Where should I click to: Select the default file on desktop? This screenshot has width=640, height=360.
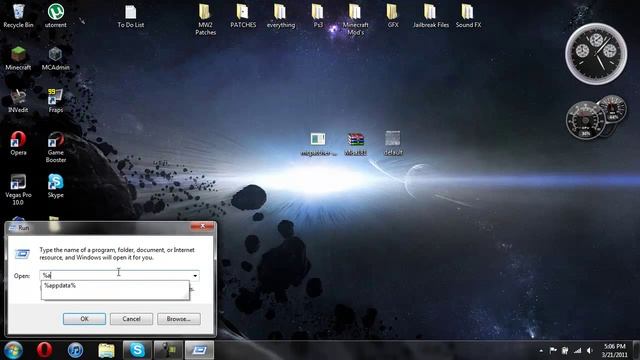(393, 144)
